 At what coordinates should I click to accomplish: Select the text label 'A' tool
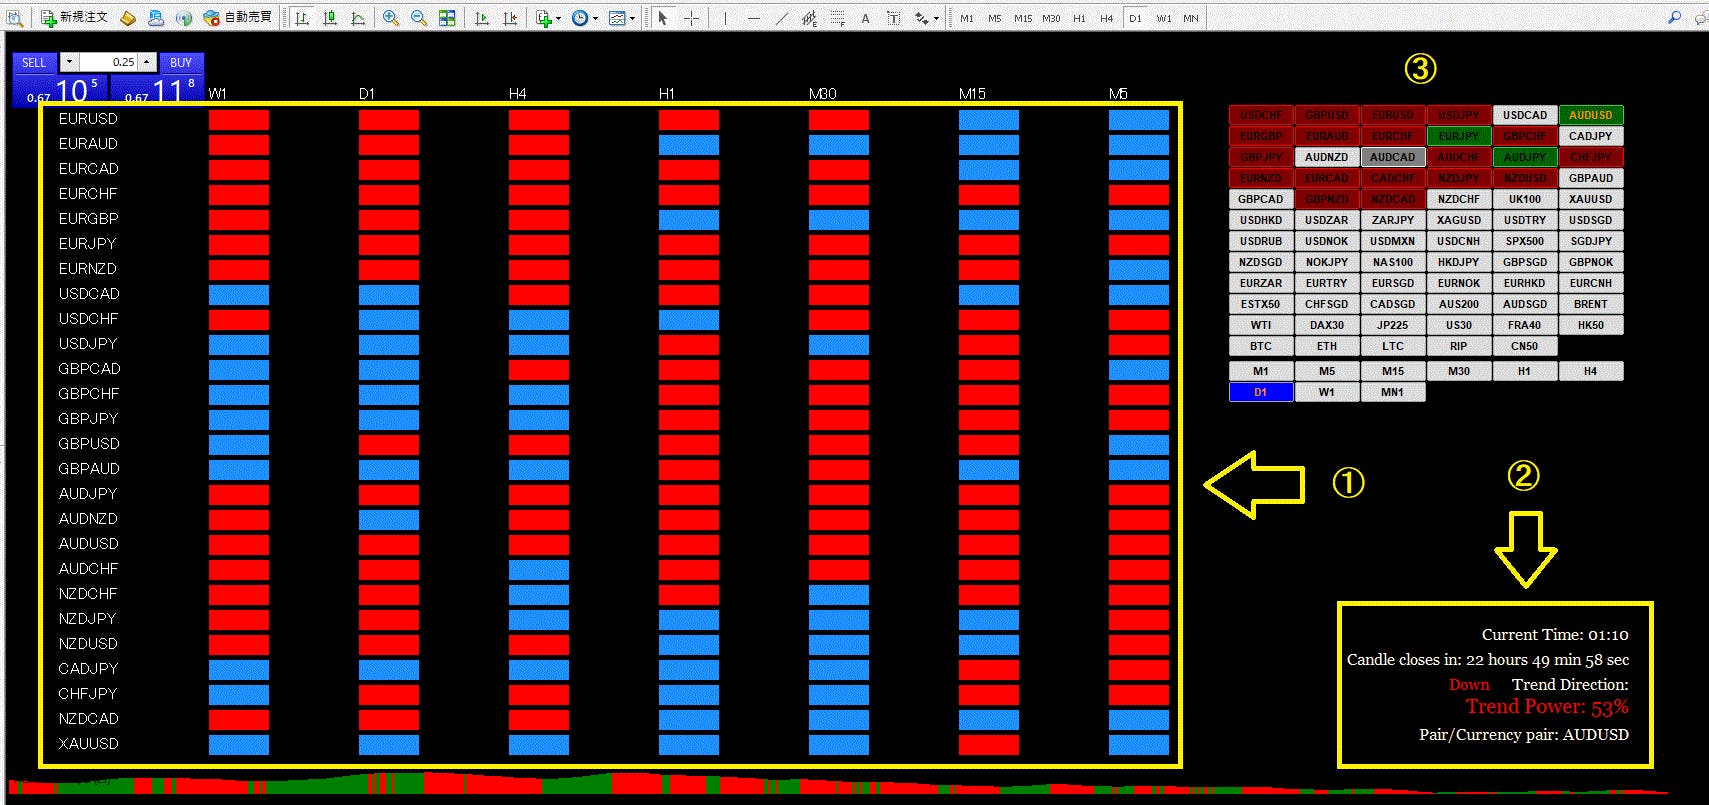click(x=865, y=18)
